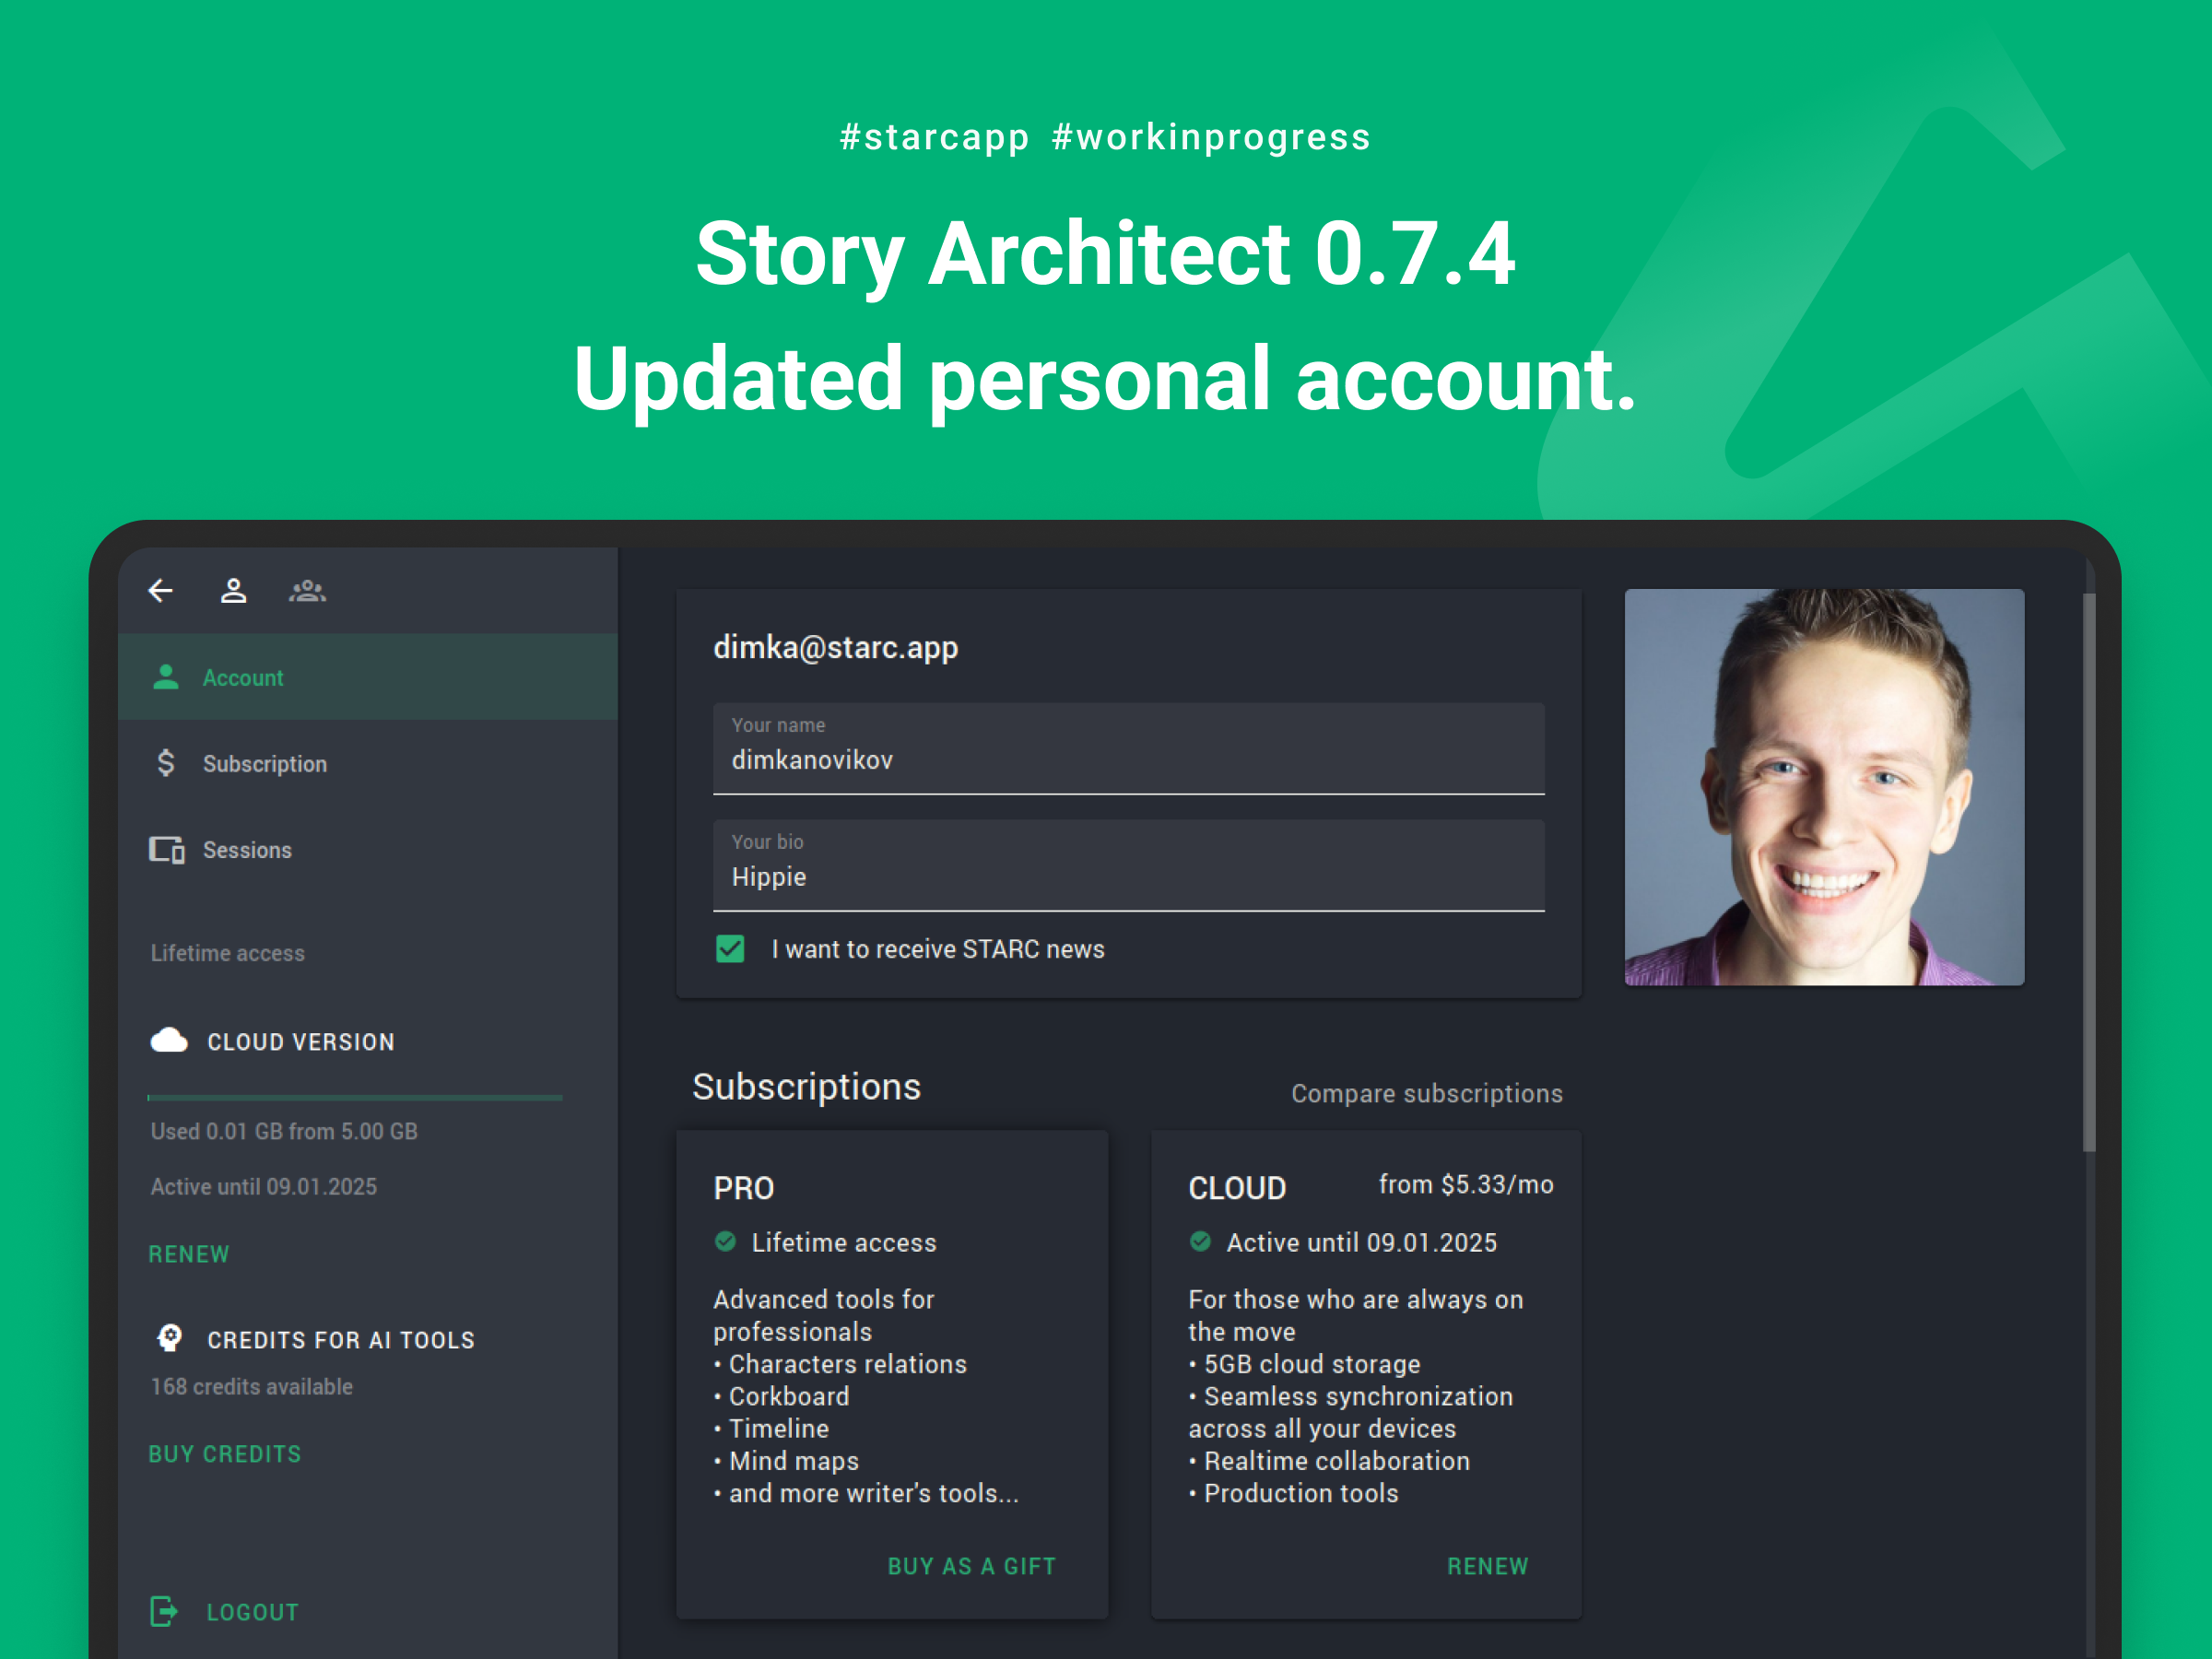
Task: Open Compare subscriptions link
Action: coord(1426,1093)
